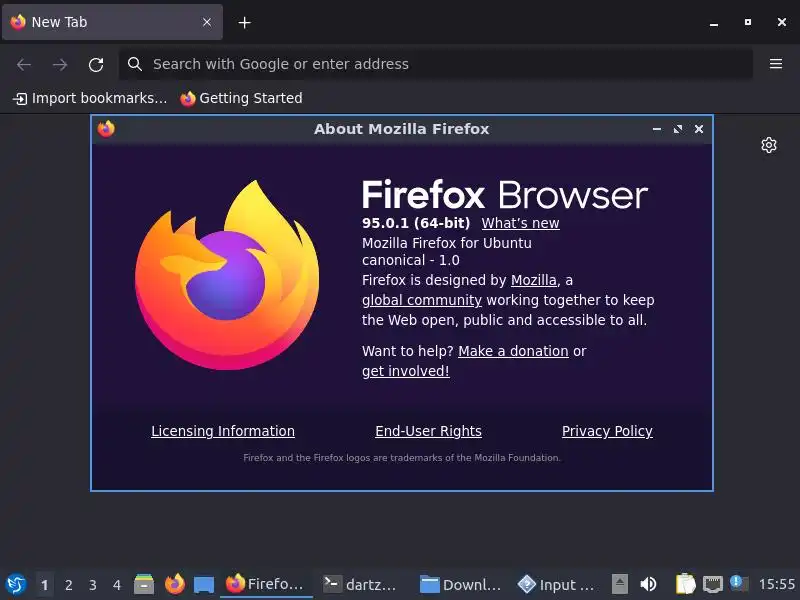Viewport: 800px width, 600px height.
Task: Activate the Downloads folder taskbar item
Action: pos(461,584)
